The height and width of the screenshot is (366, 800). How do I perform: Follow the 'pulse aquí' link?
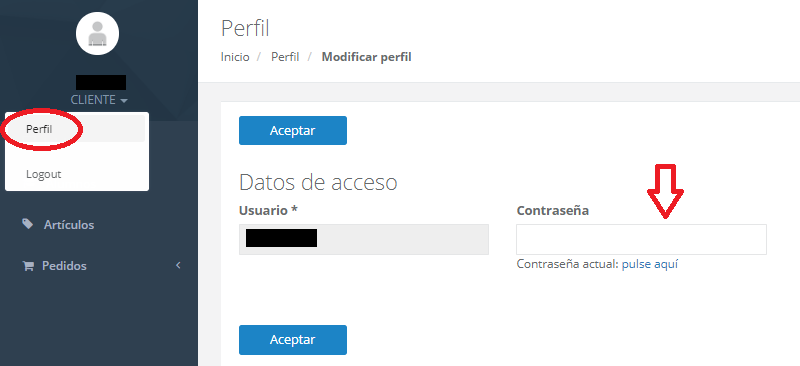pyautogui.click(x=649, y=264)
